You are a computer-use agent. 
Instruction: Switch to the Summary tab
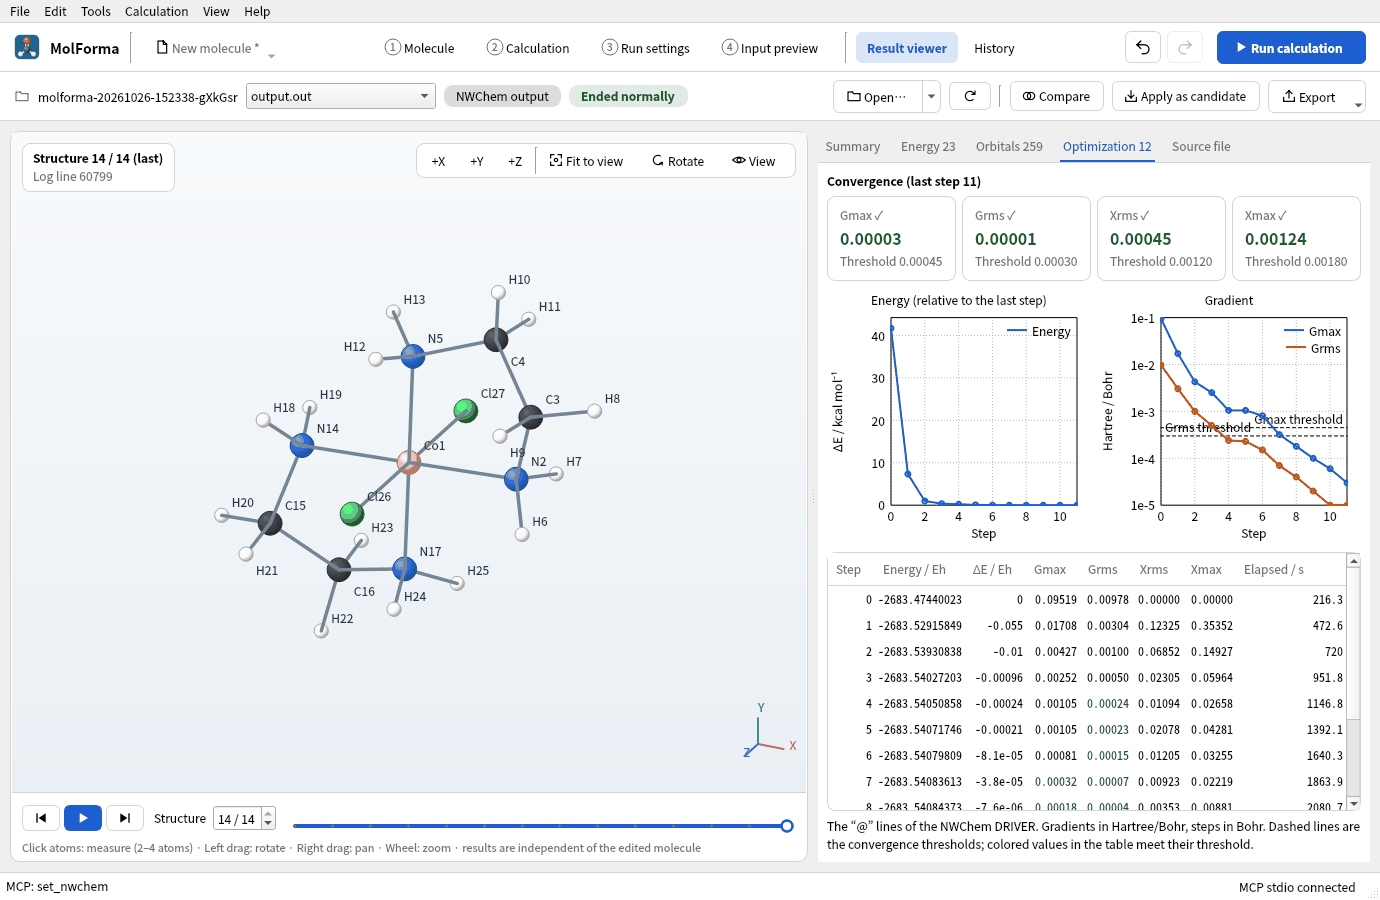(x=853, y=146)
